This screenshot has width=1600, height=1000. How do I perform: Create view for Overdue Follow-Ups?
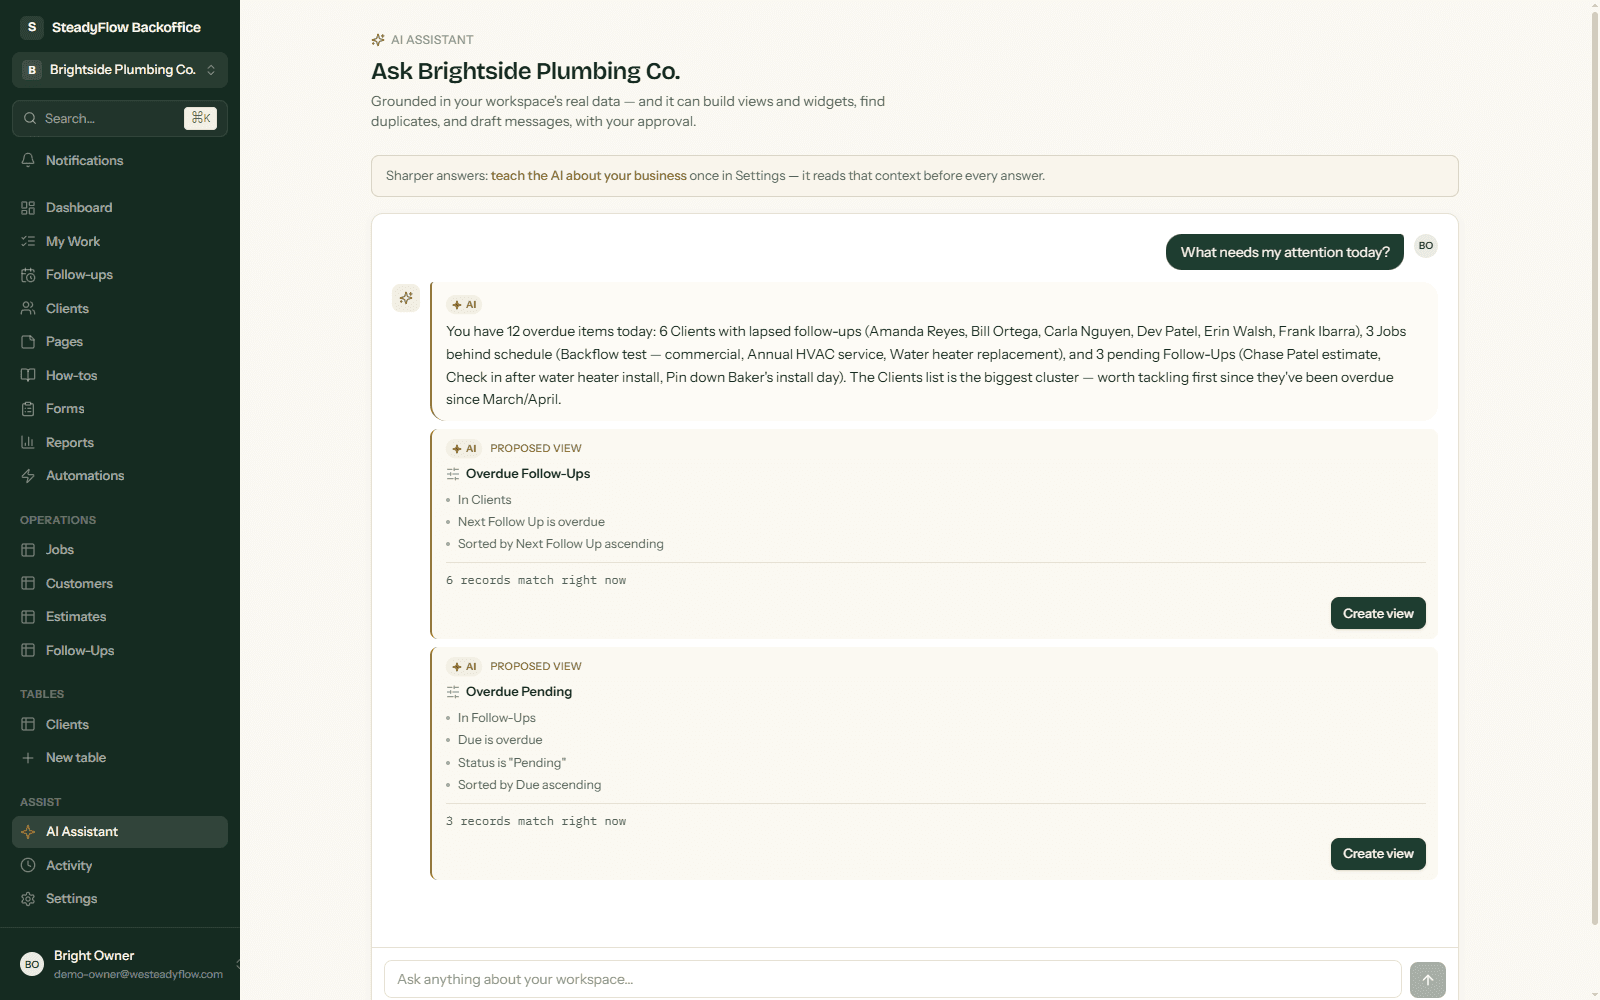pyautogui.click(x=1378, y=613)
